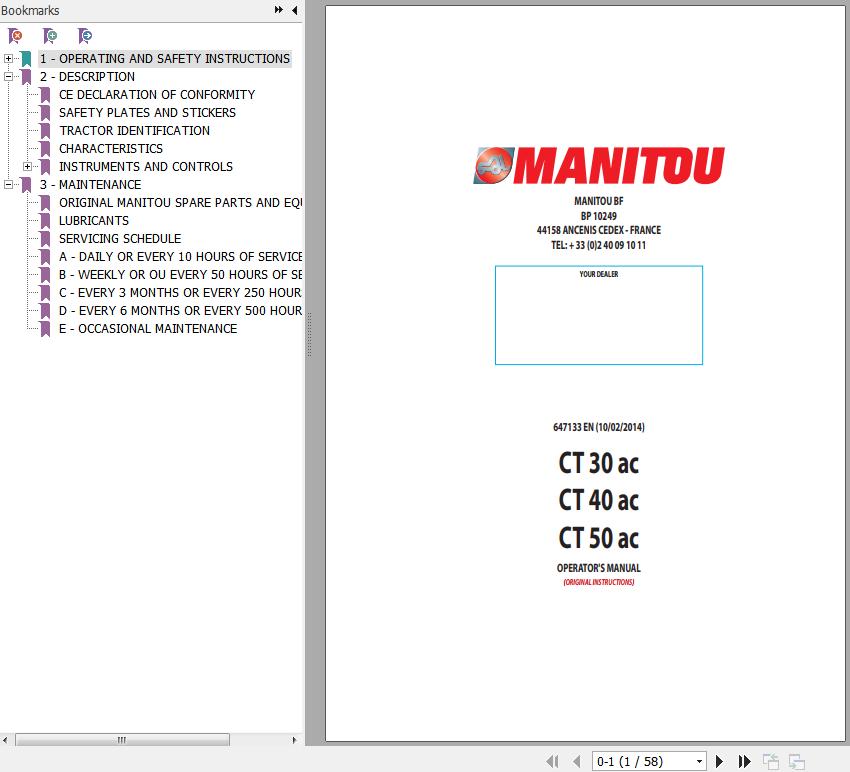This screenshot has width=850, height=772.
Task: Click the bookmark icon beside SERVICING SCHEDULE
Action: pos(46,239)
